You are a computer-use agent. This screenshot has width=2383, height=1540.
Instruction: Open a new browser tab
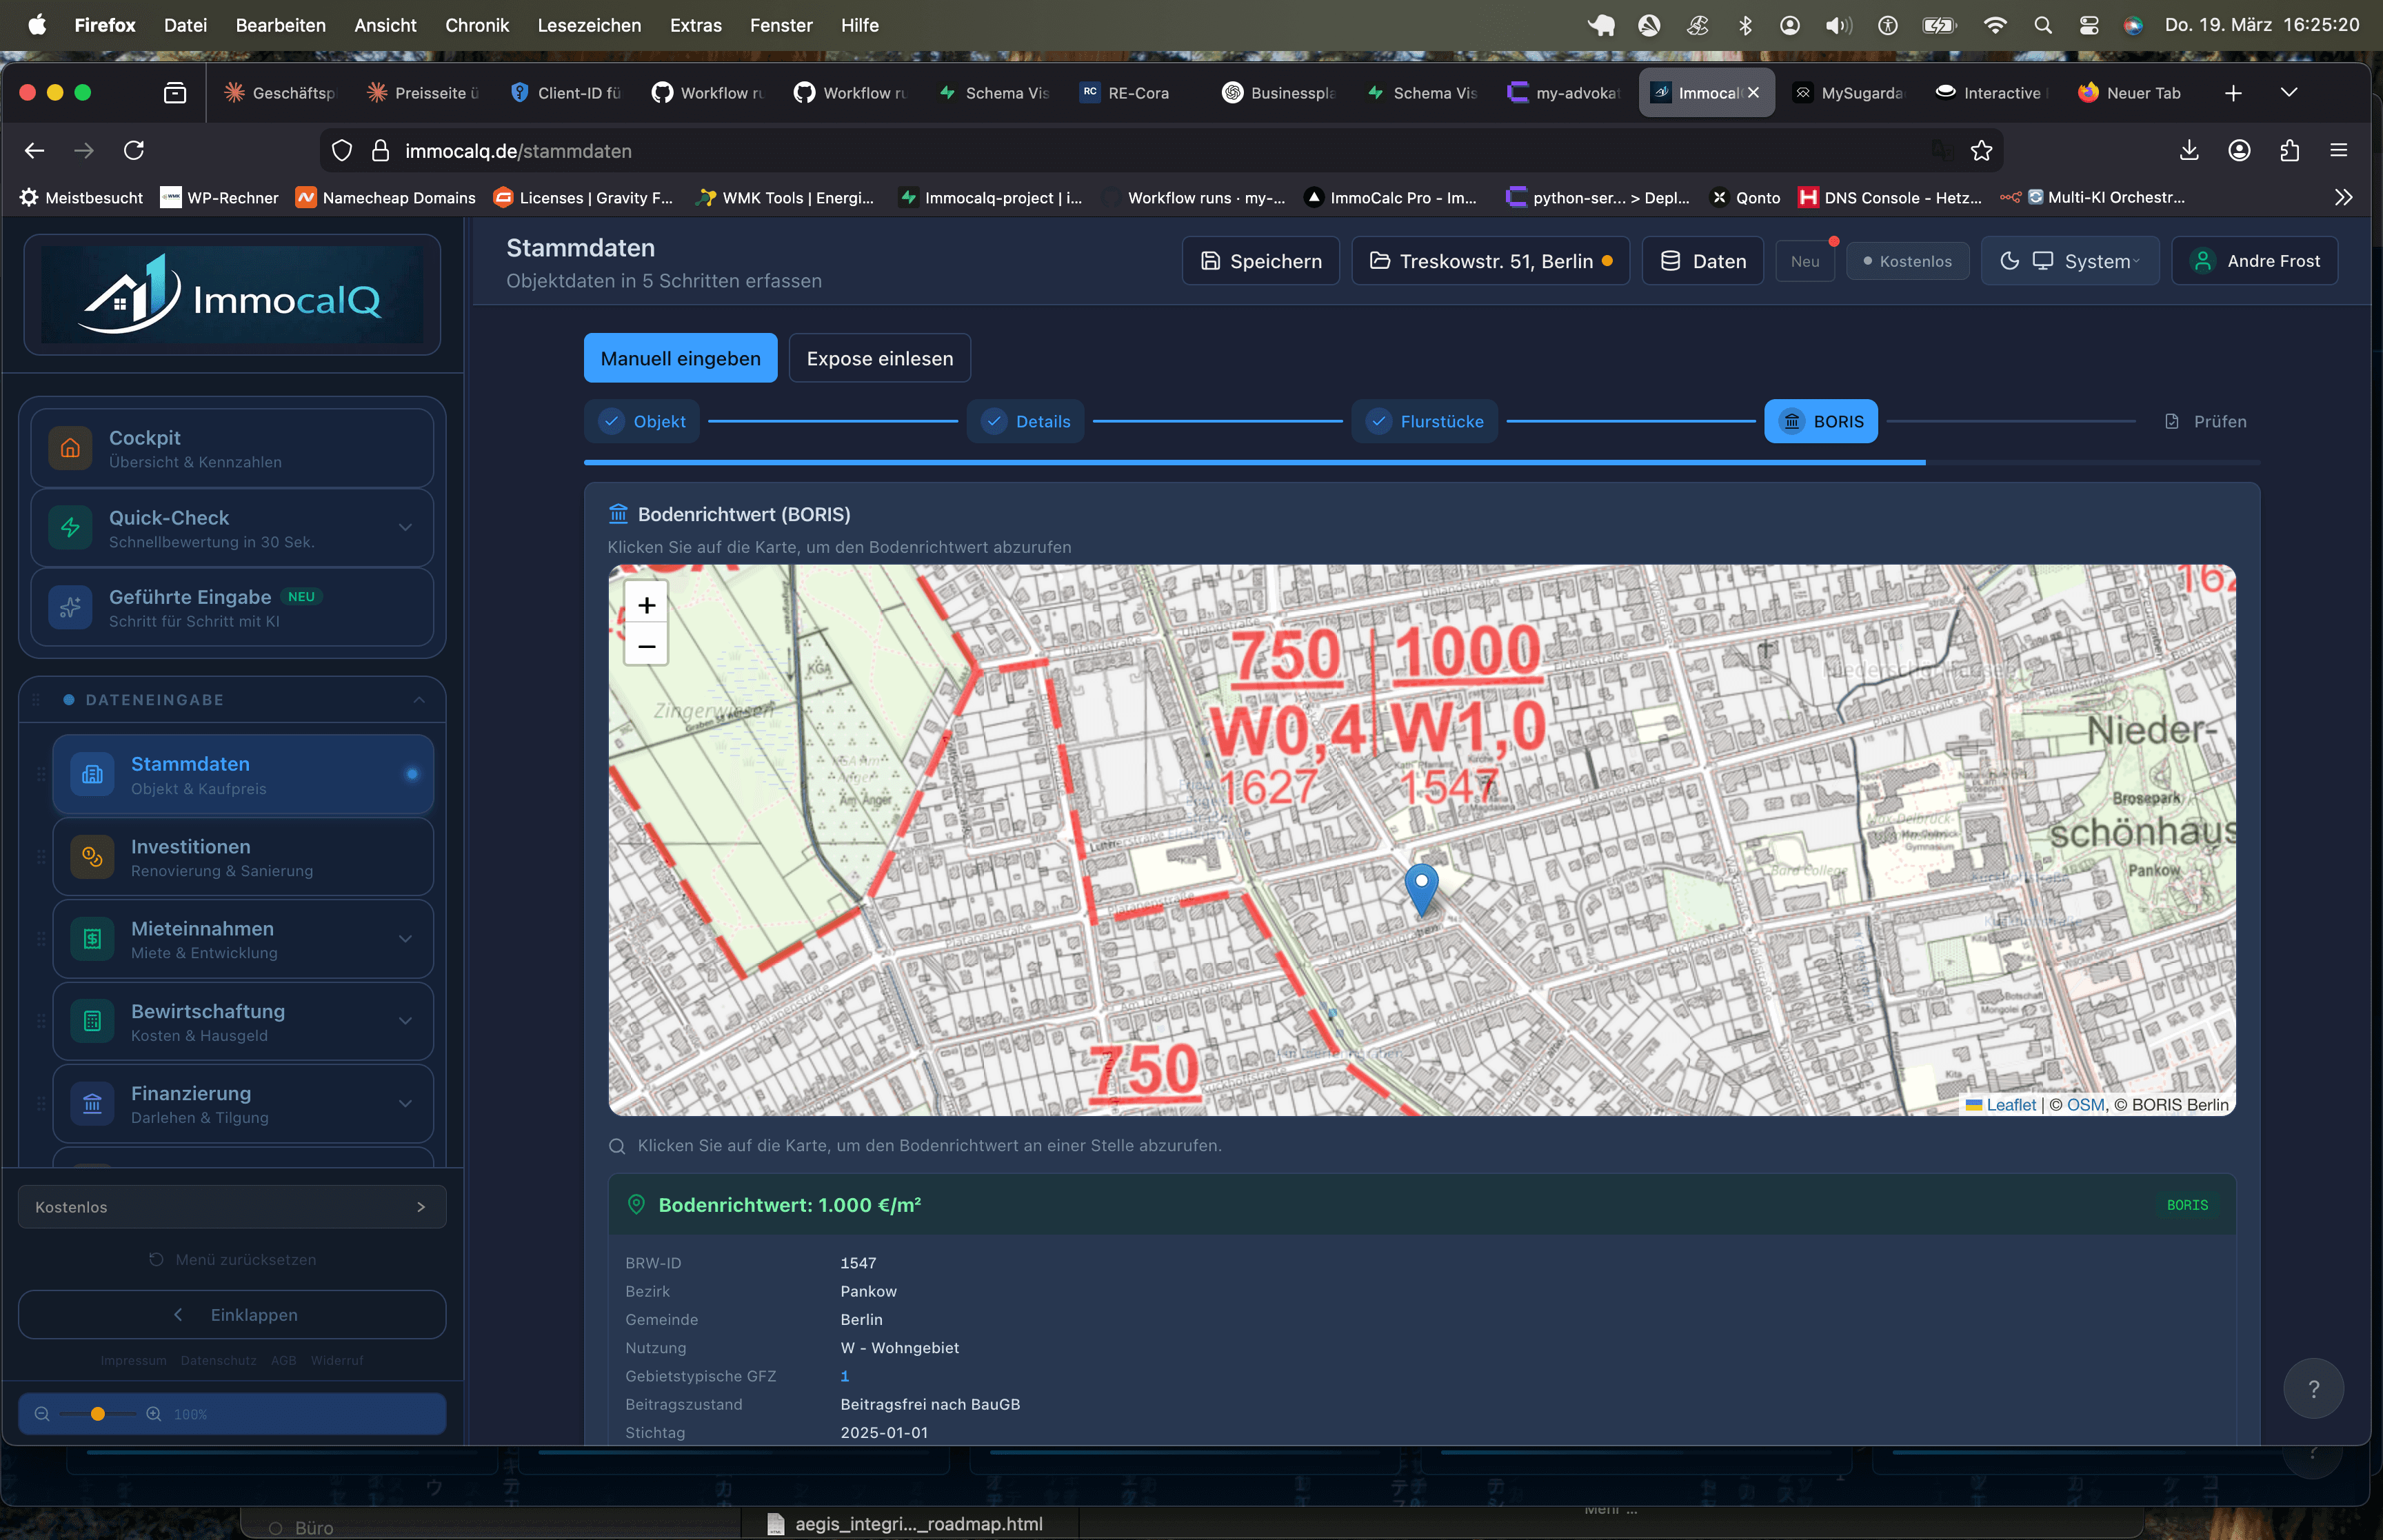click(2233, 93)
